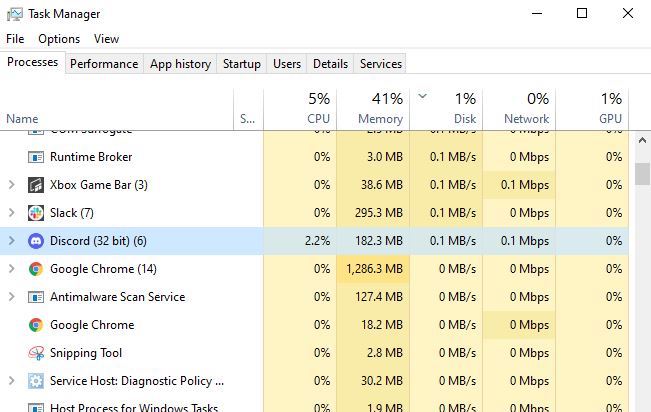Switch to the App history tab

click(180, 64)
